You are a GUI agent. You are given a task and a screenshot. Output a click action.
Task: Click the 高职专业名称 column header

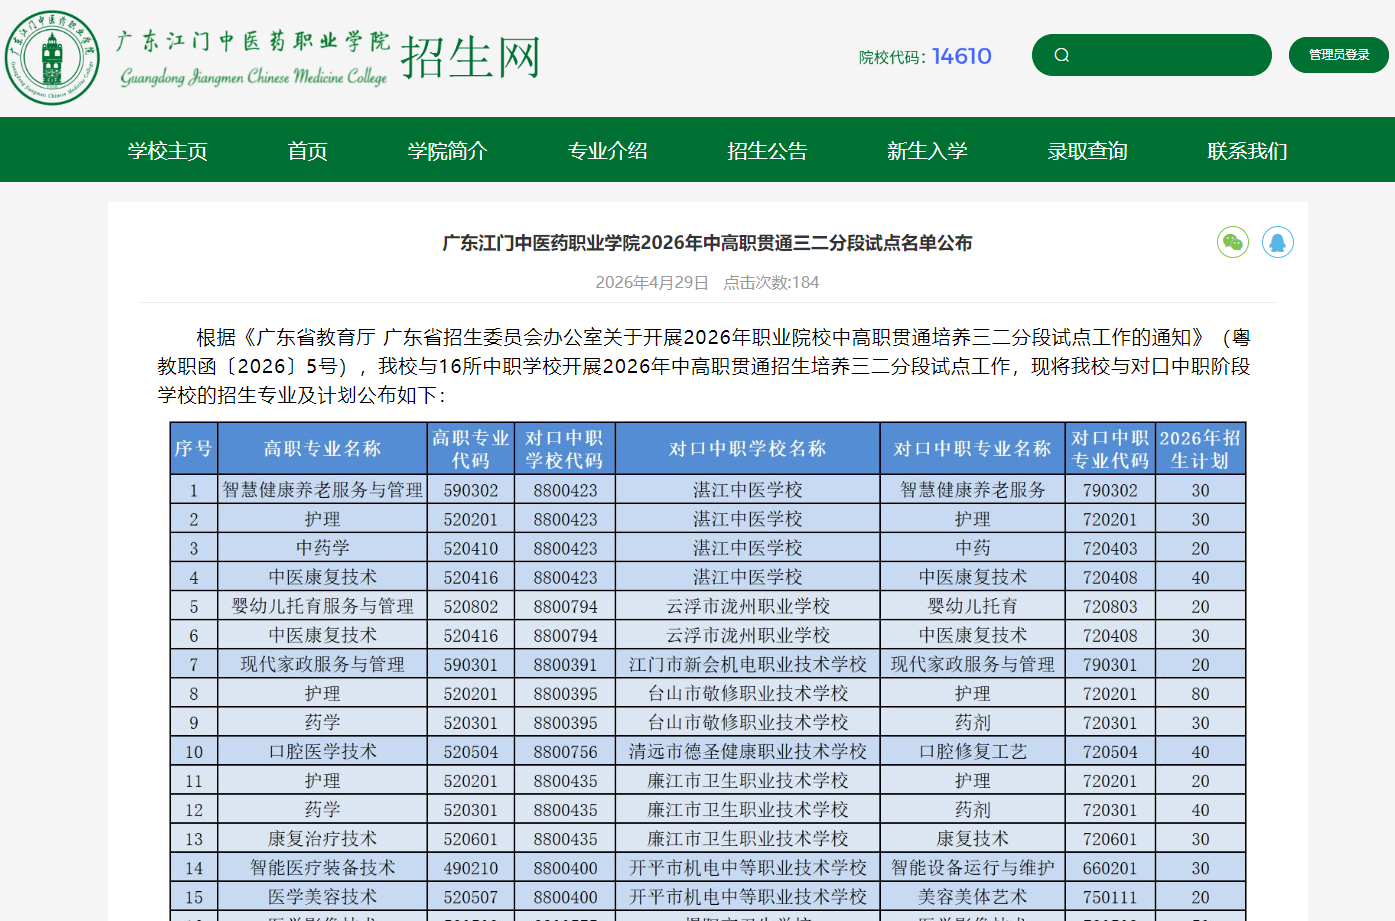pyautogui.click(x=322, y=448)
